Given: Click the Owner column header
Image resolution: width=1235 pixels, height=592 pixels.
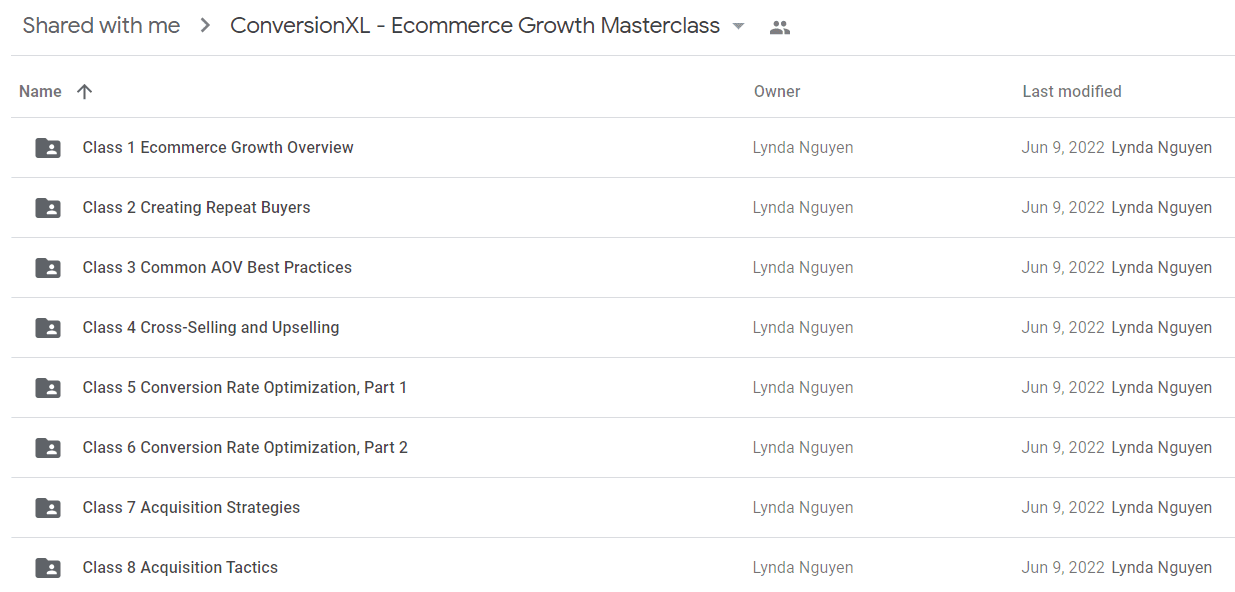Looking at the screenshot, I should [777, 92].
